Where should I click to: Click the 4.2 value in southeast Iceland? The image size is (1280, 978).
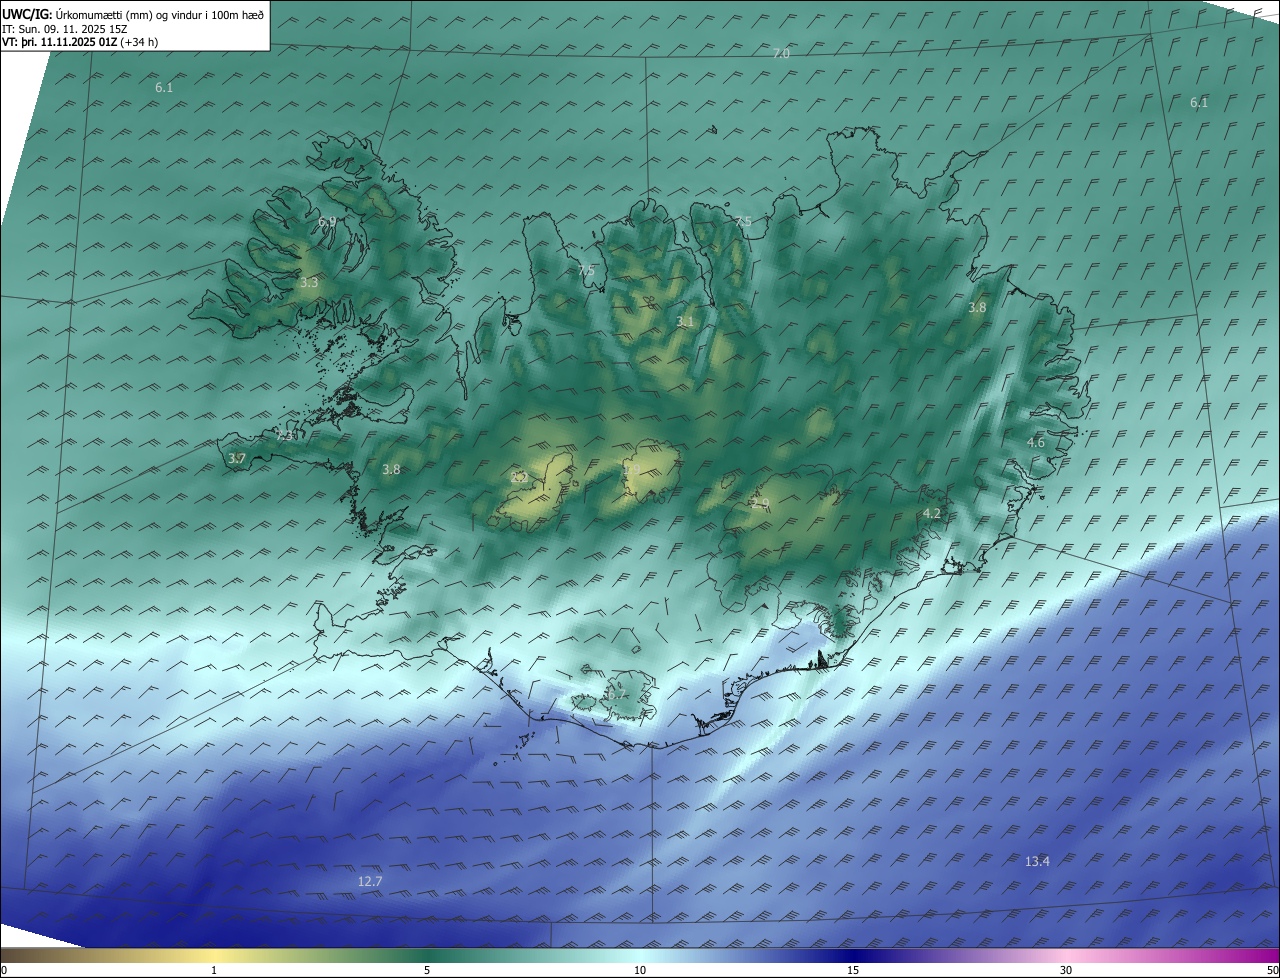(932, 513)
